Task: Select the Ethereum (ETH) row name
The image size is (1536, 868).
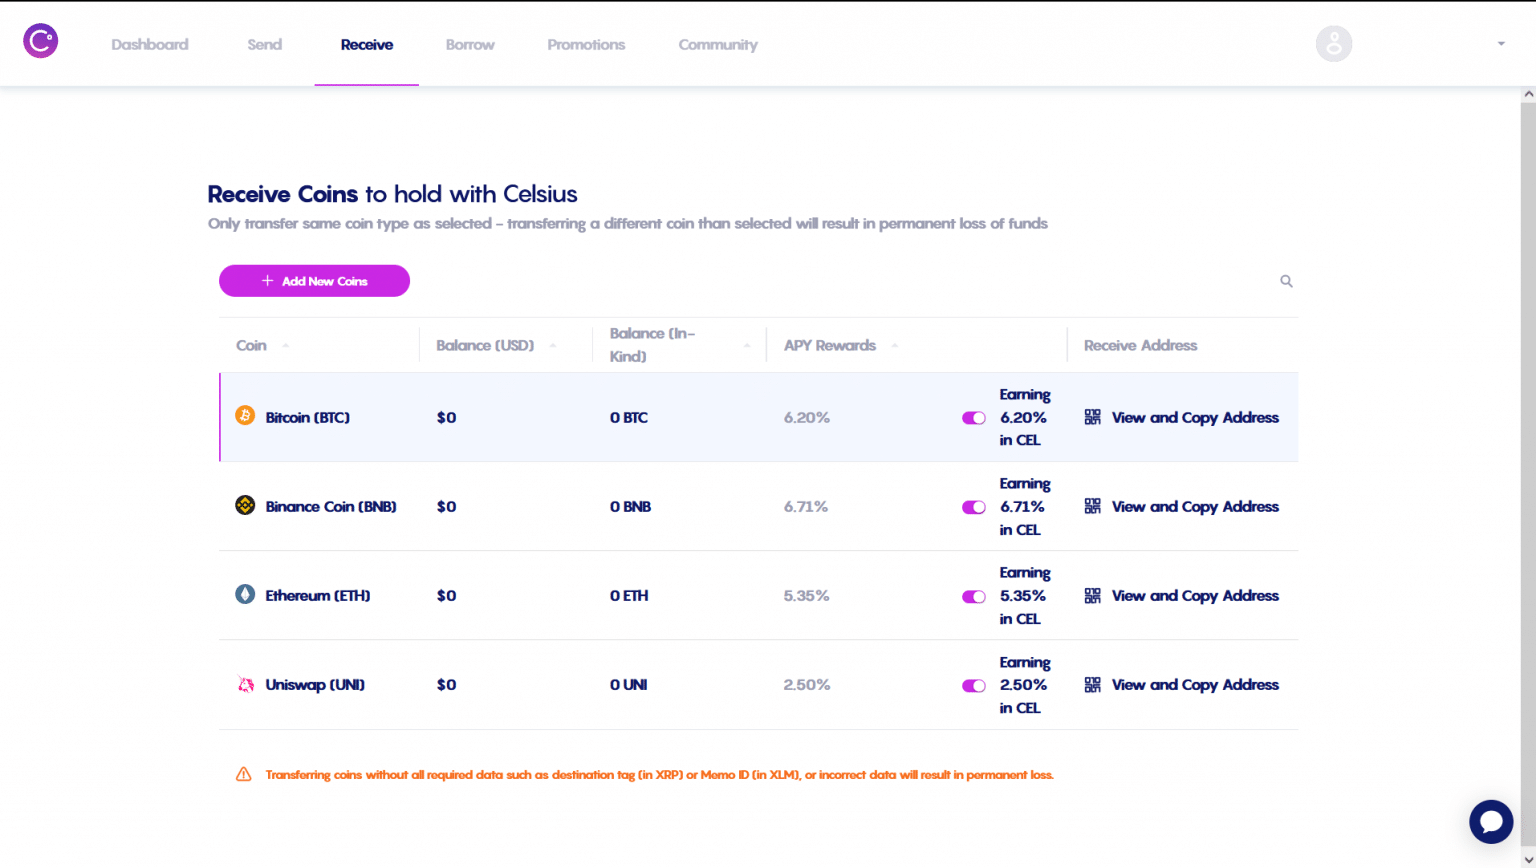Action: [x=318, y=595]
